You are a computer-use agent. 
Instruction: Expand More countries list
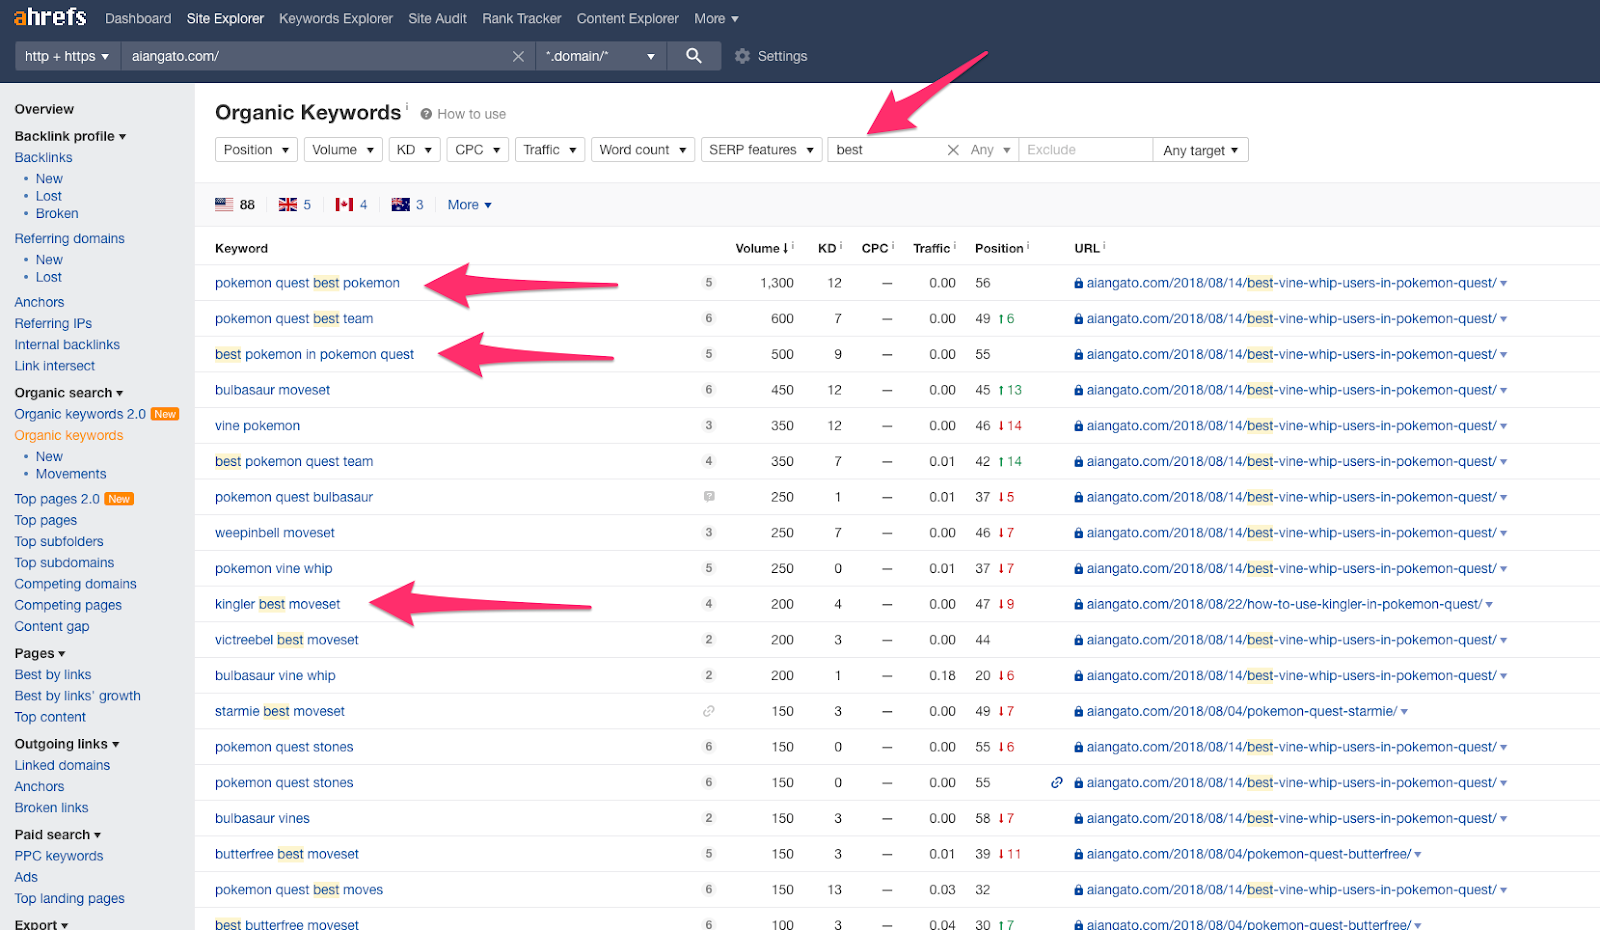[469, 205]
